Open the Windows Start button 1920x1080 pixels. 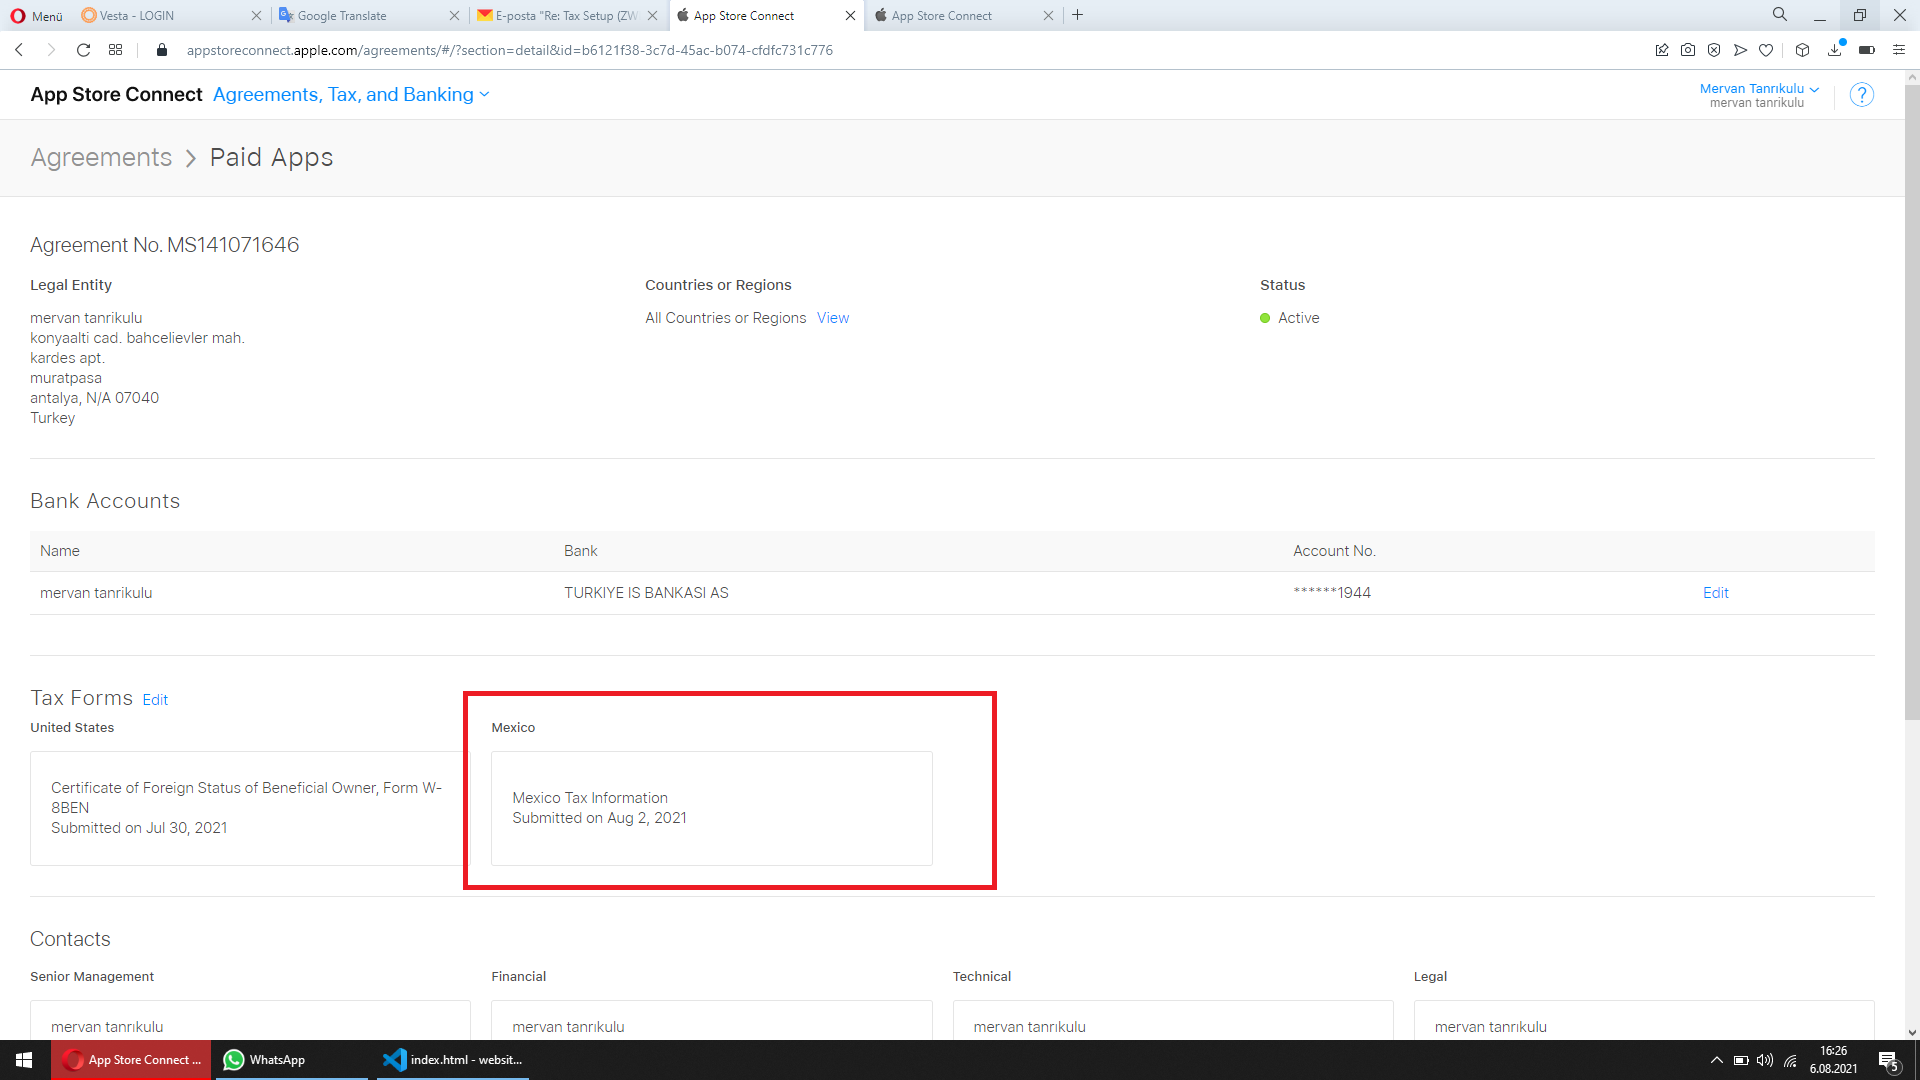(x=24, y=1060)
